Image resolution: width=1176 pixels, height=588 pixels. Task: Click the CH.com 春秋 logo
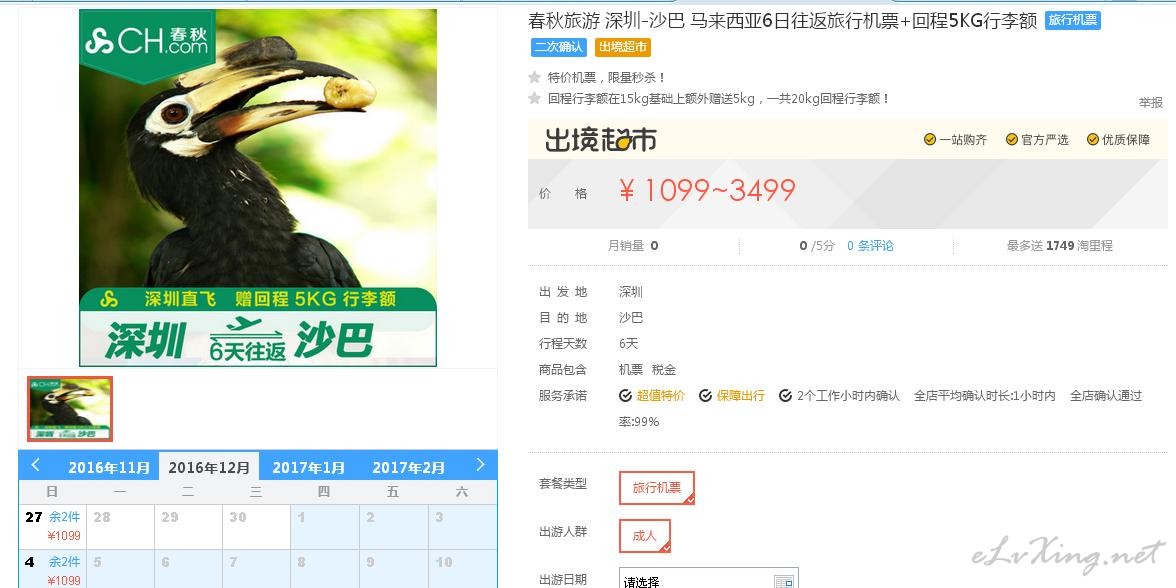click(x=147, y=41)
